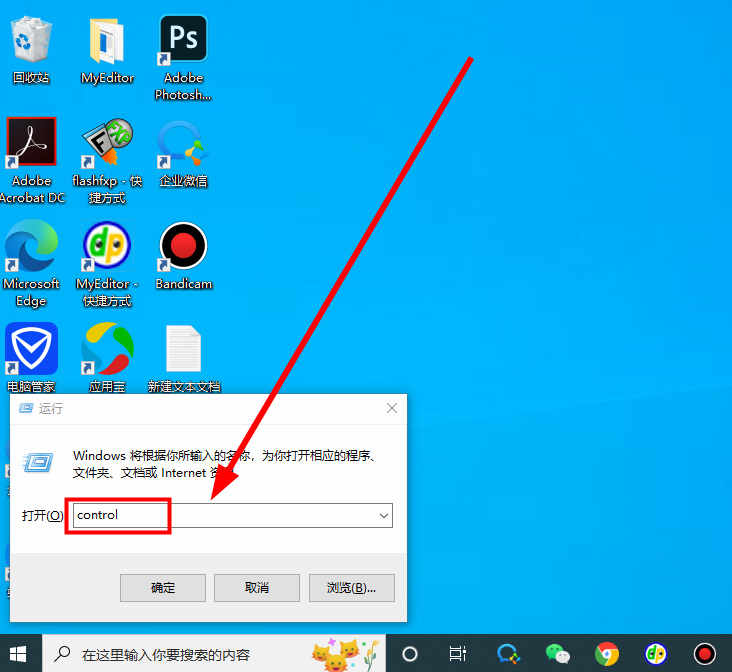The height and width of the screenshot is (672, 732).
Task: Open the Windows Start menu
Action: pos(20,654)
